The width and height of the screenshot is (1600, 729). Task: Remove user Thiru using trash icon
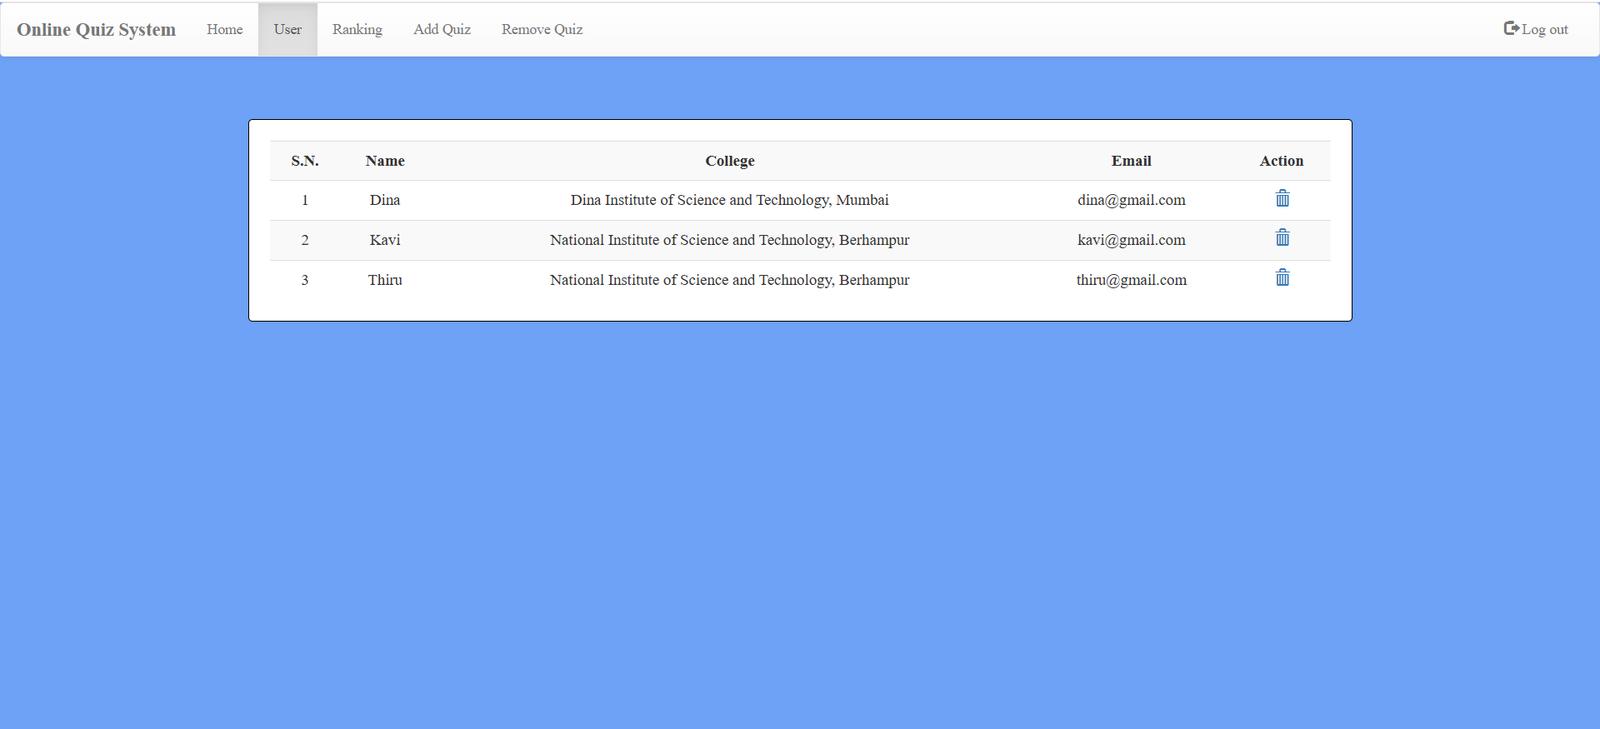point(1282,278)
